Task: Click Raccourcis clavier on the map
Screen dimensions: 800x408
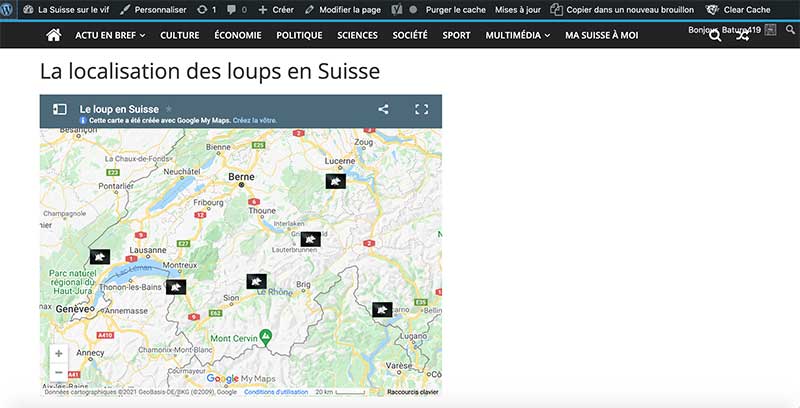Action: (x=413, y=392)
